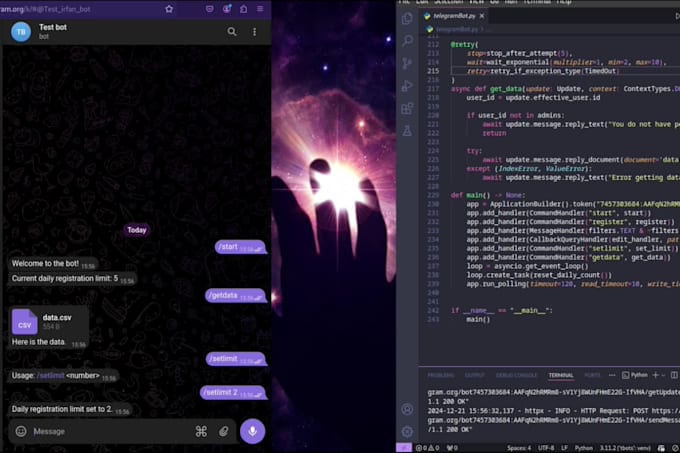Open the chat three-dot options menu
Image resolution: width=680 pixels, height=453 pixels.
[255, 32]
